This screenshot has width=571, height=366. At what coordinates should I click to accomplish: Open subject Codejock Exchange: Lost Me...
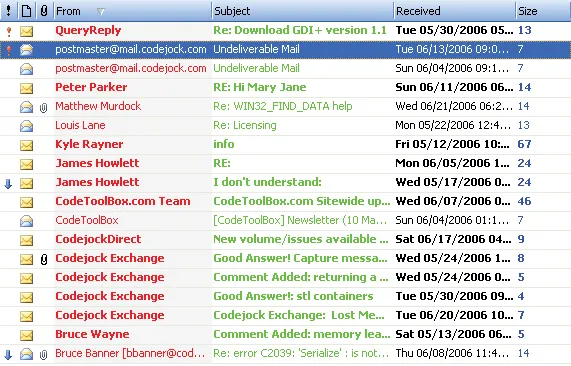point(299,315)
